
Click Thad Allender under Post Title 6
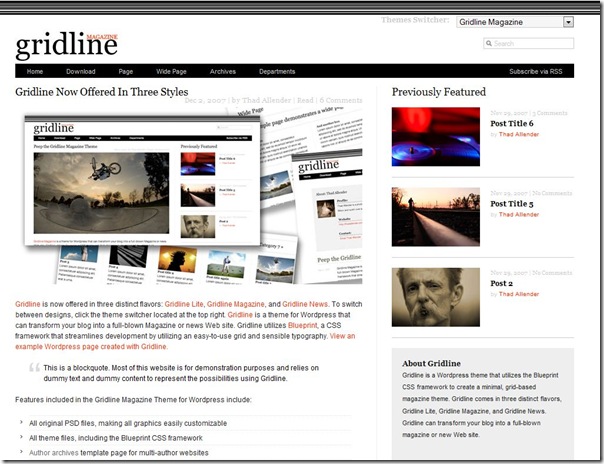tap(518, 134)
